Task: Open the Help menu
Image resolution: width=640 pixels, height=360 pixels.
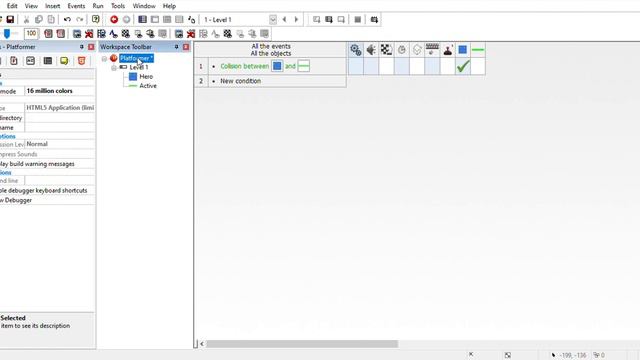Action: click(x=169, y=6)
